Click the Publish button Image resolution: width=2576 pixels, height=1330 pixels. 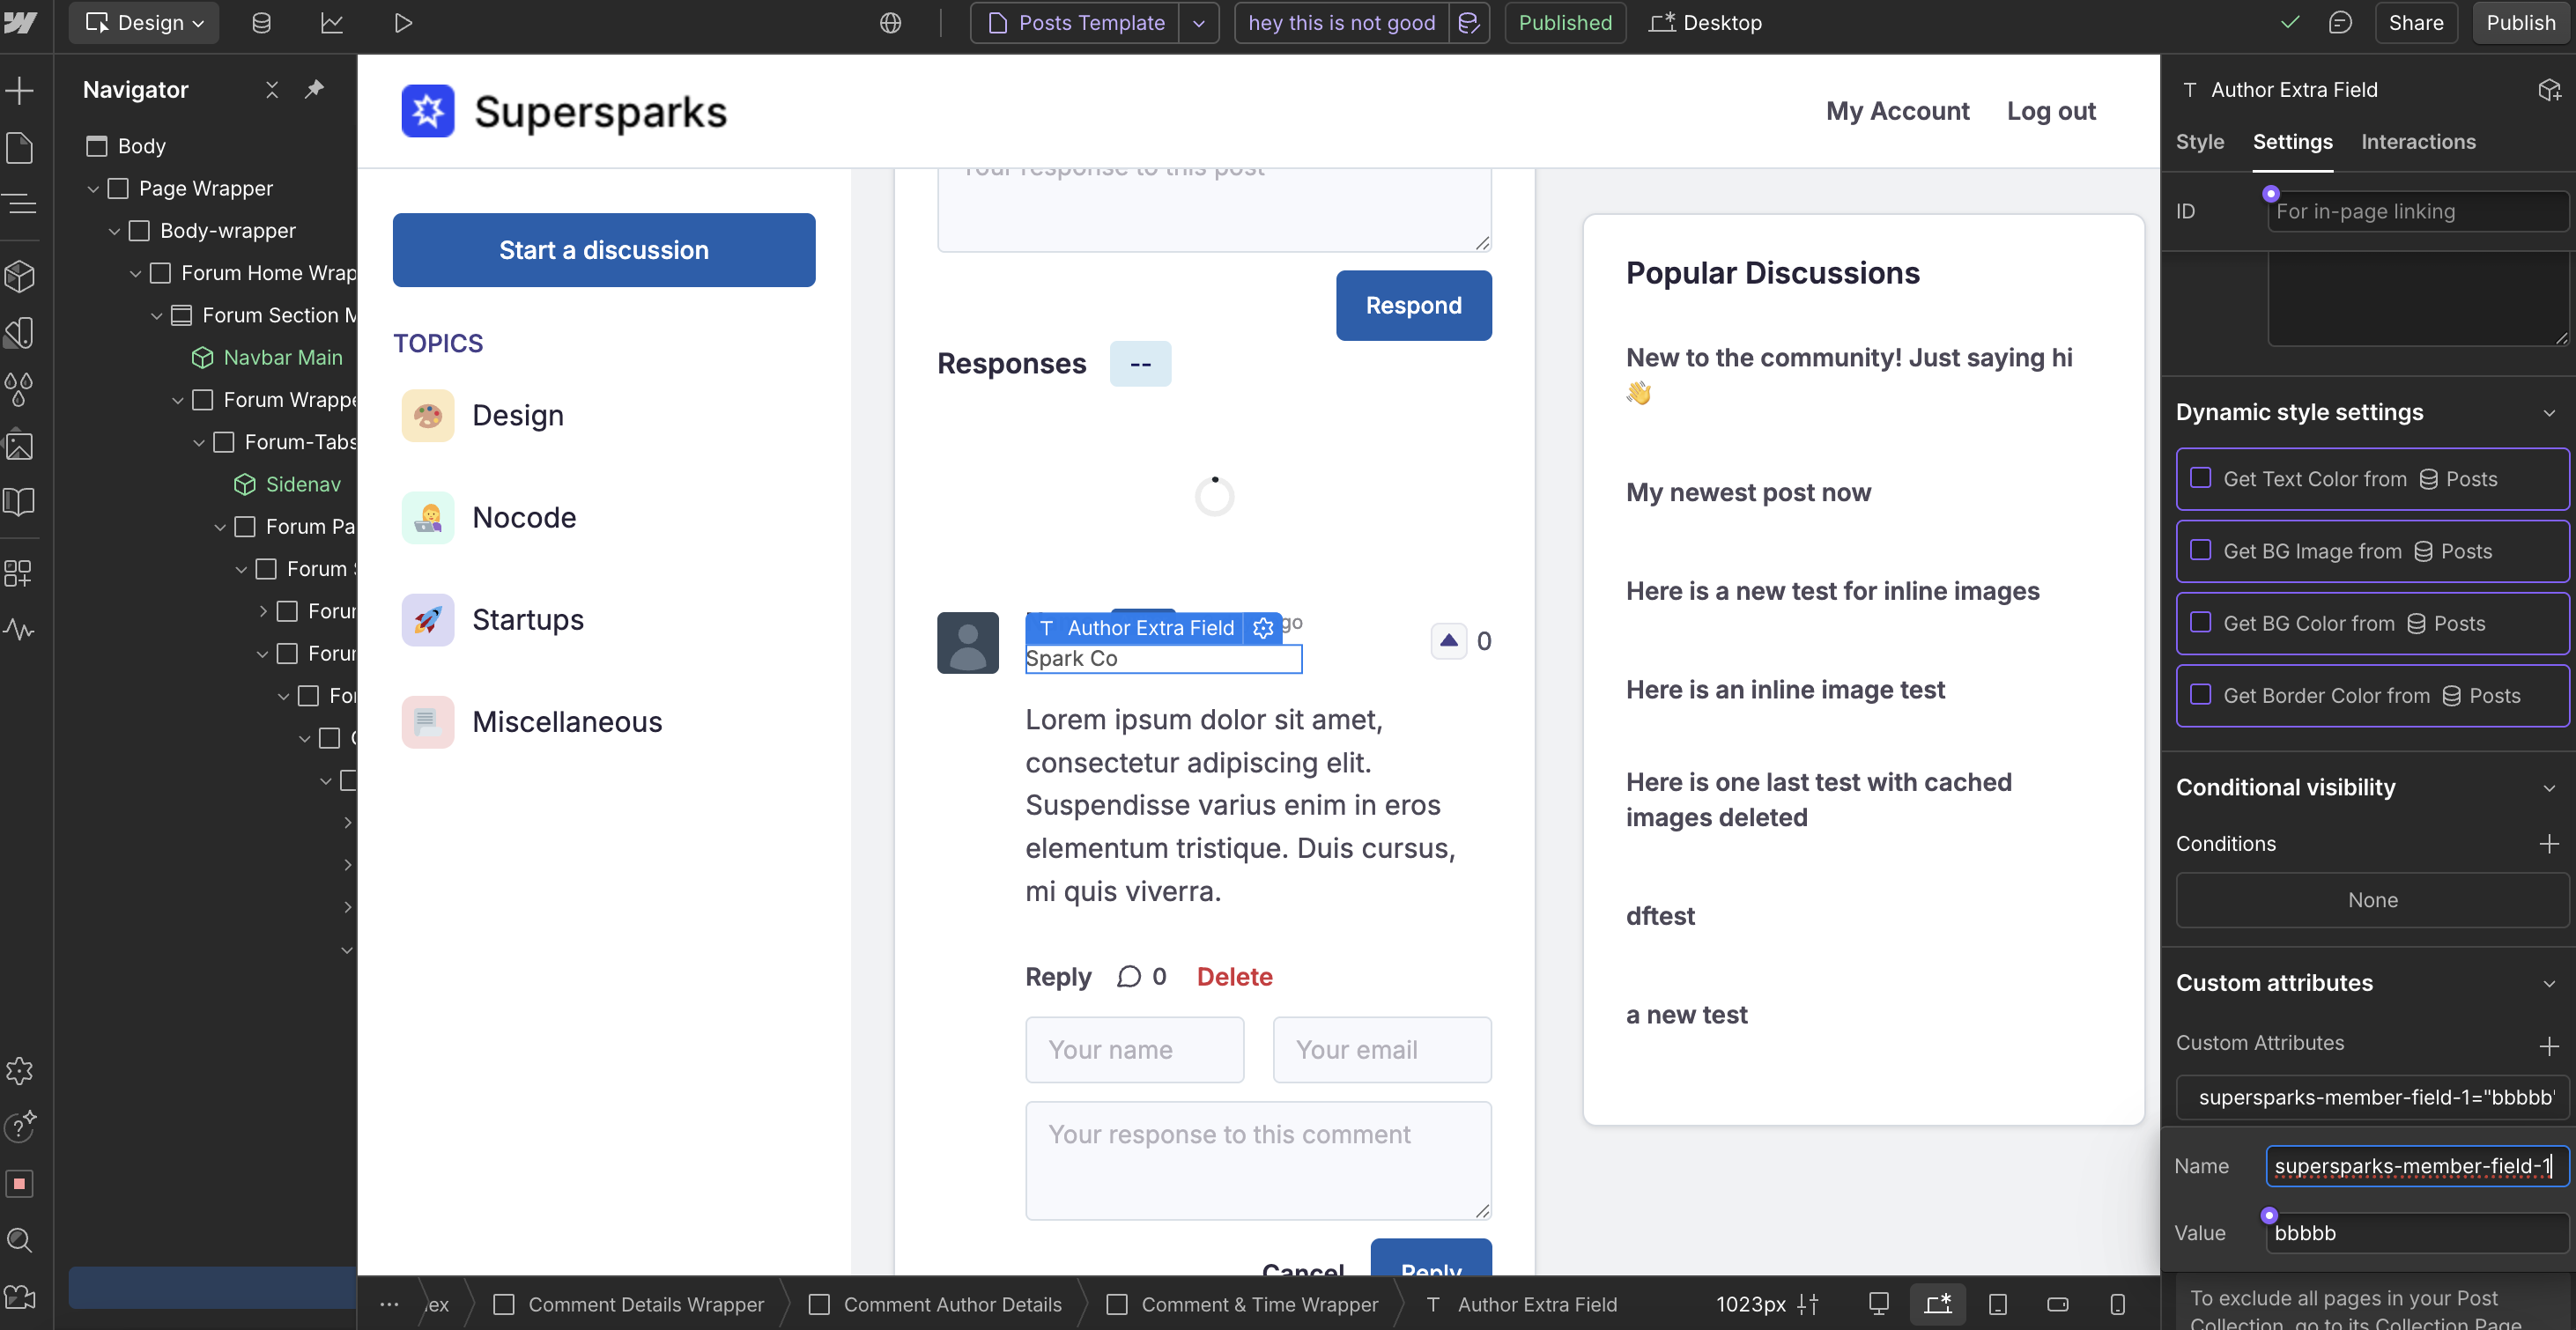tap(2520, 22)
